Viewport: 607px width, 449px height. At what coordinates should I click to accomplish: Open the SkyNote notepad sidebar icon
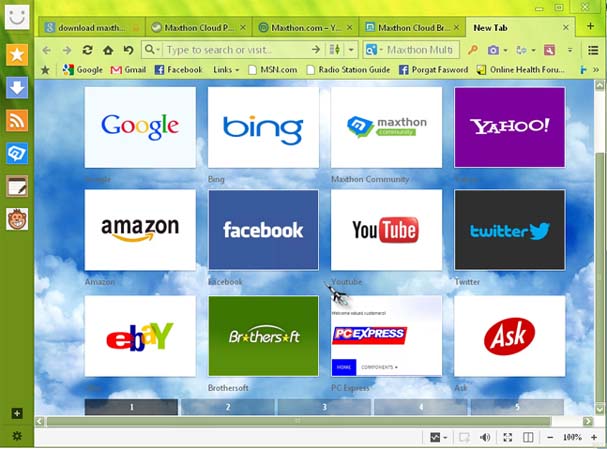tap(17, 187)
